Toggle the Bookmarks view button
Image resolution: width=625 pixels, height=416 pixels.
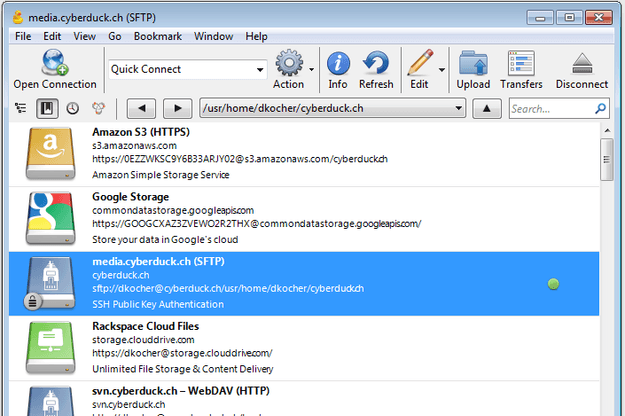tap(47, 108)
